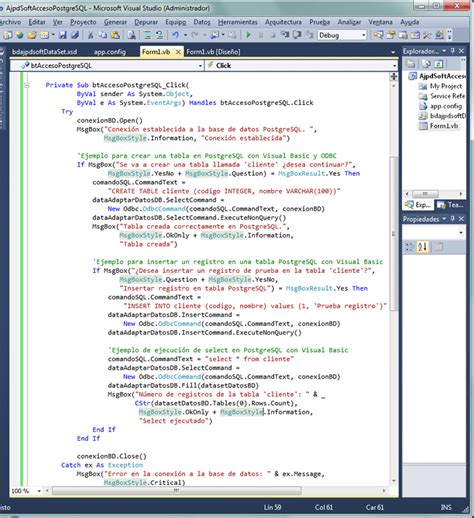
Task: Open the Click method name dropdown
Action: [x=395, y=66]
